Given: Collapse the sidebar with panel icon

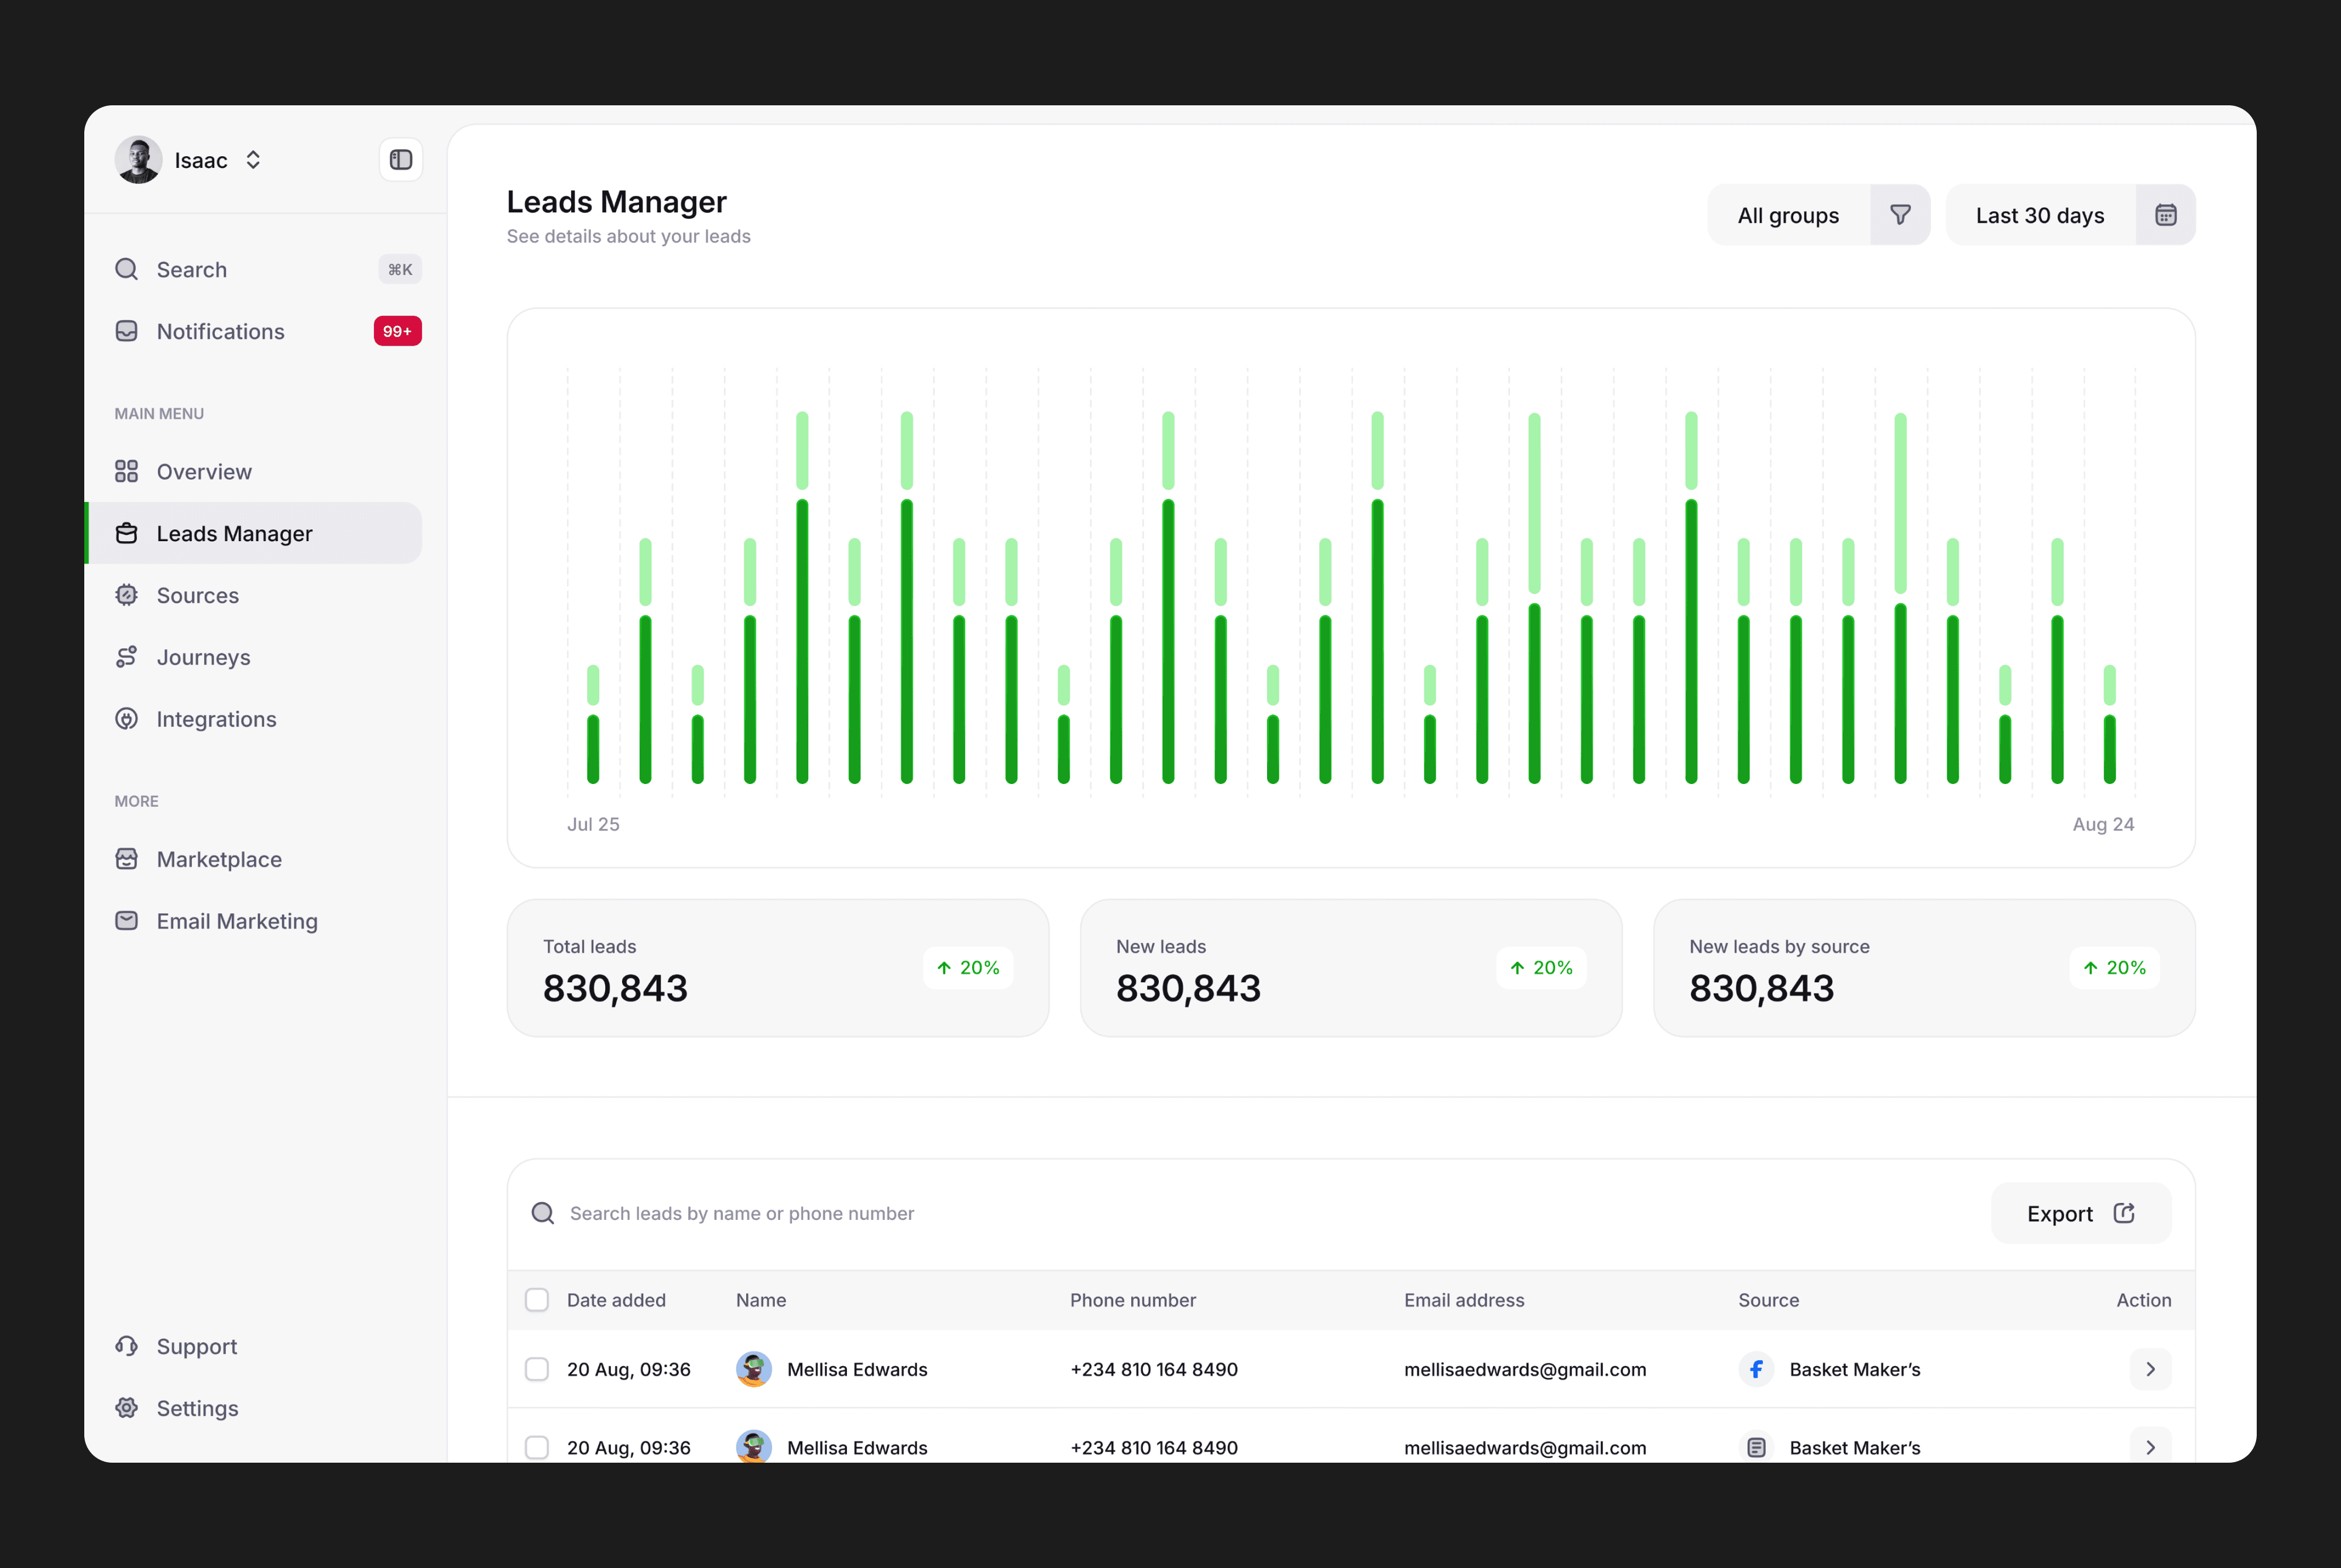Looking at the screenshot, I should tap(401, 160).
